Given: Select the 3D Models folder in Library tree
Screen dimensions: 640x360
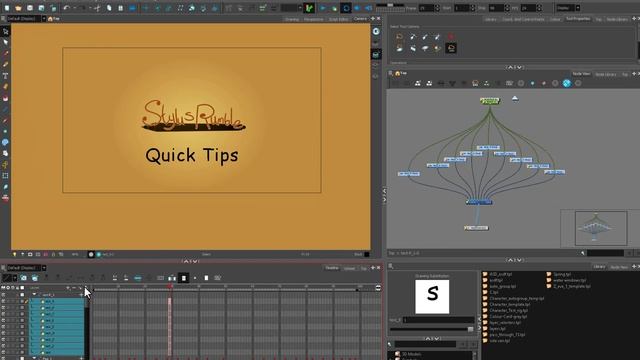Looking at the screenshot, I should click(x=411, y=354).
